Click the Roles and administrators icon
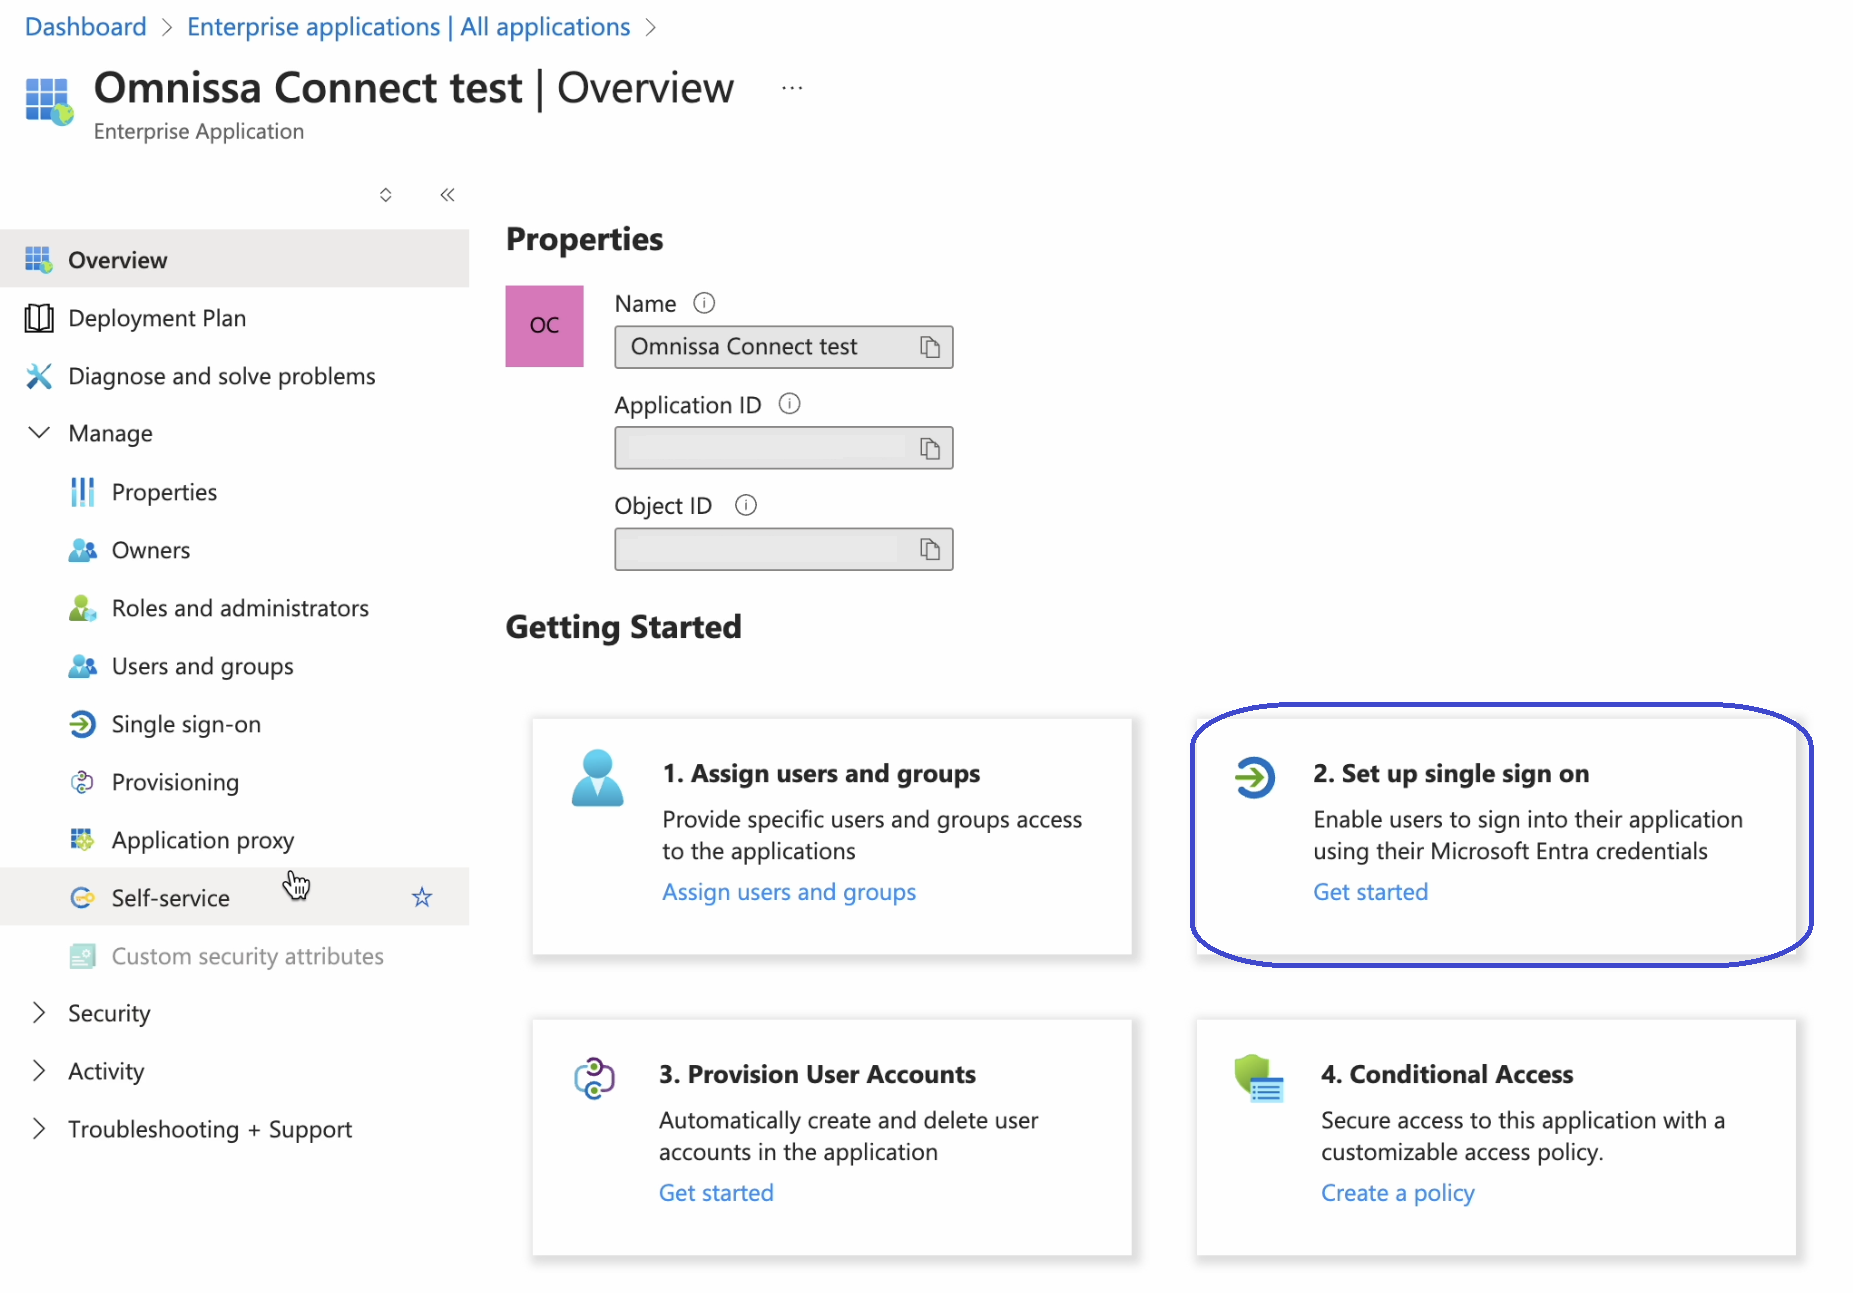Screen dimensions: 1853x1293 (82, 608)
